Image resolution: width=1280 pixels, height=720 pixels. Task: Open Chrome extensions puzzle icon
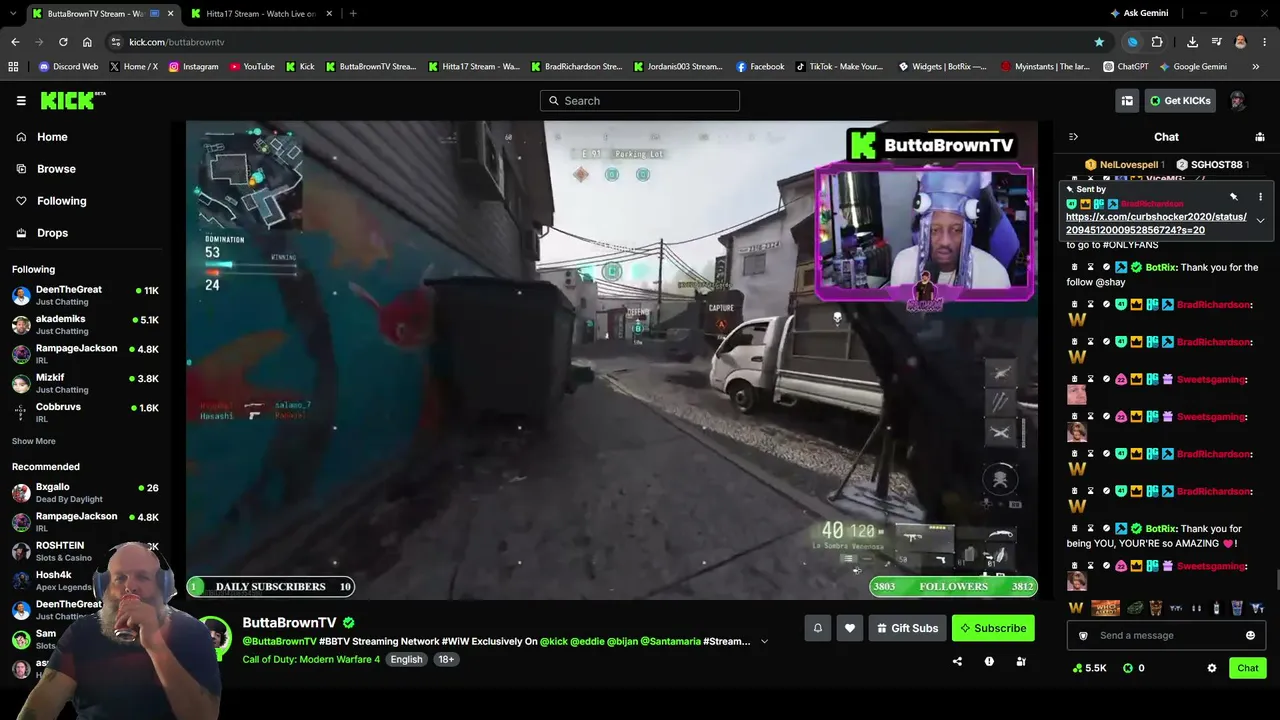[x=1157, y=42]
